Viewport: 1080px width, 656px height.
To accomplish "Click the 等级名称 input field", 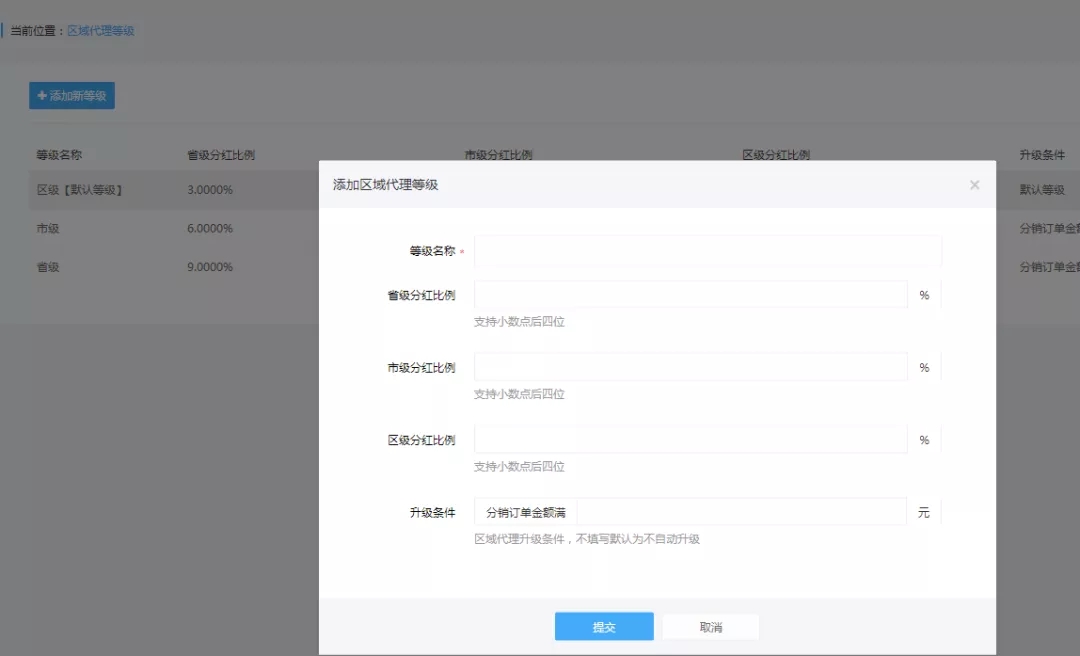I will tap(707, 251).
